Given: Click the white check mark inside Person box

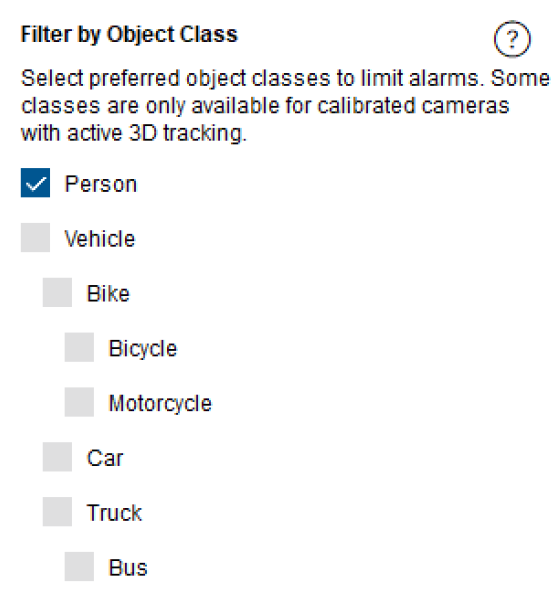Looking at the screenshot, I should [x=35, y=184].
